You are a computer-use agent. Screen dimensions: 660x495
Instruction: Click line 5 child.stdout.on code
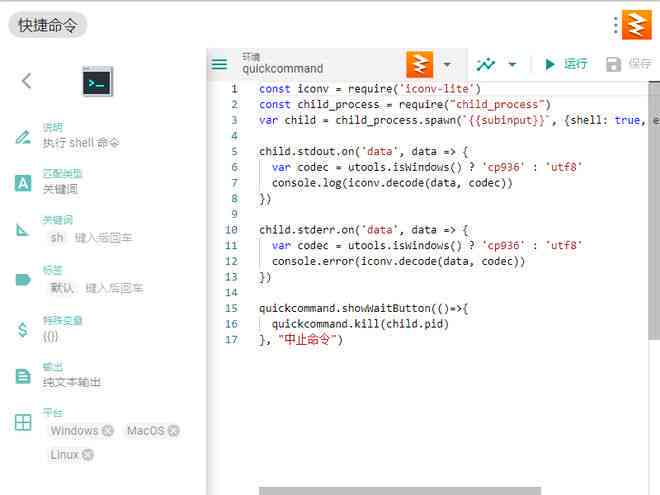click(x=364, y=152)
